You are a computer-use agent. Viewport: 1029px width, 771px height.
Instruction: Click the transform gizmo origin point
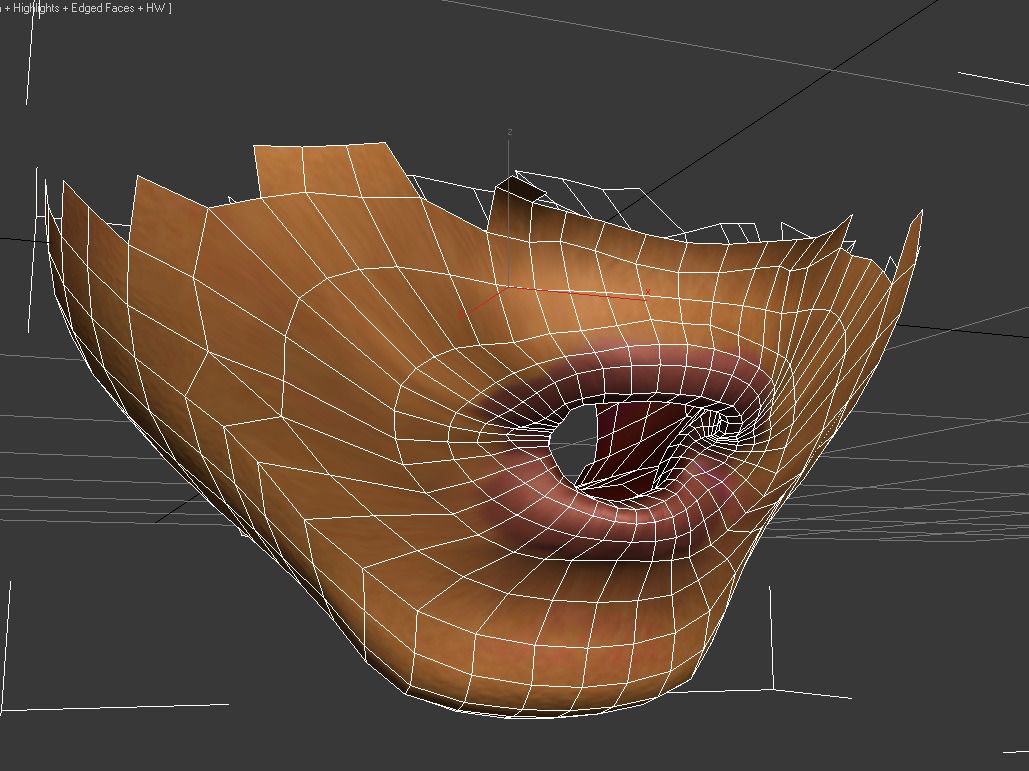510,287
